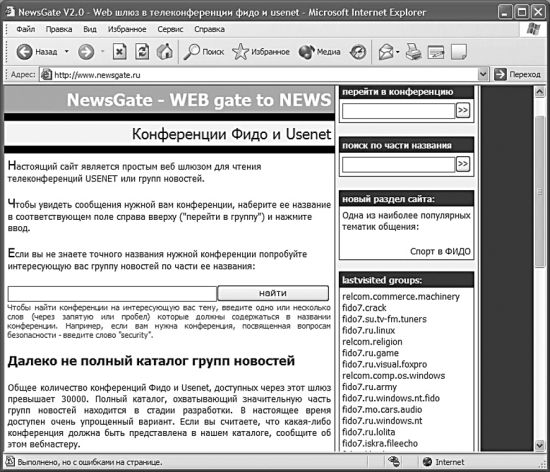Viewport: 550px width, 472px height.
Task: Open fido7.ru.visual.foxpro group link
Action: 384,364
